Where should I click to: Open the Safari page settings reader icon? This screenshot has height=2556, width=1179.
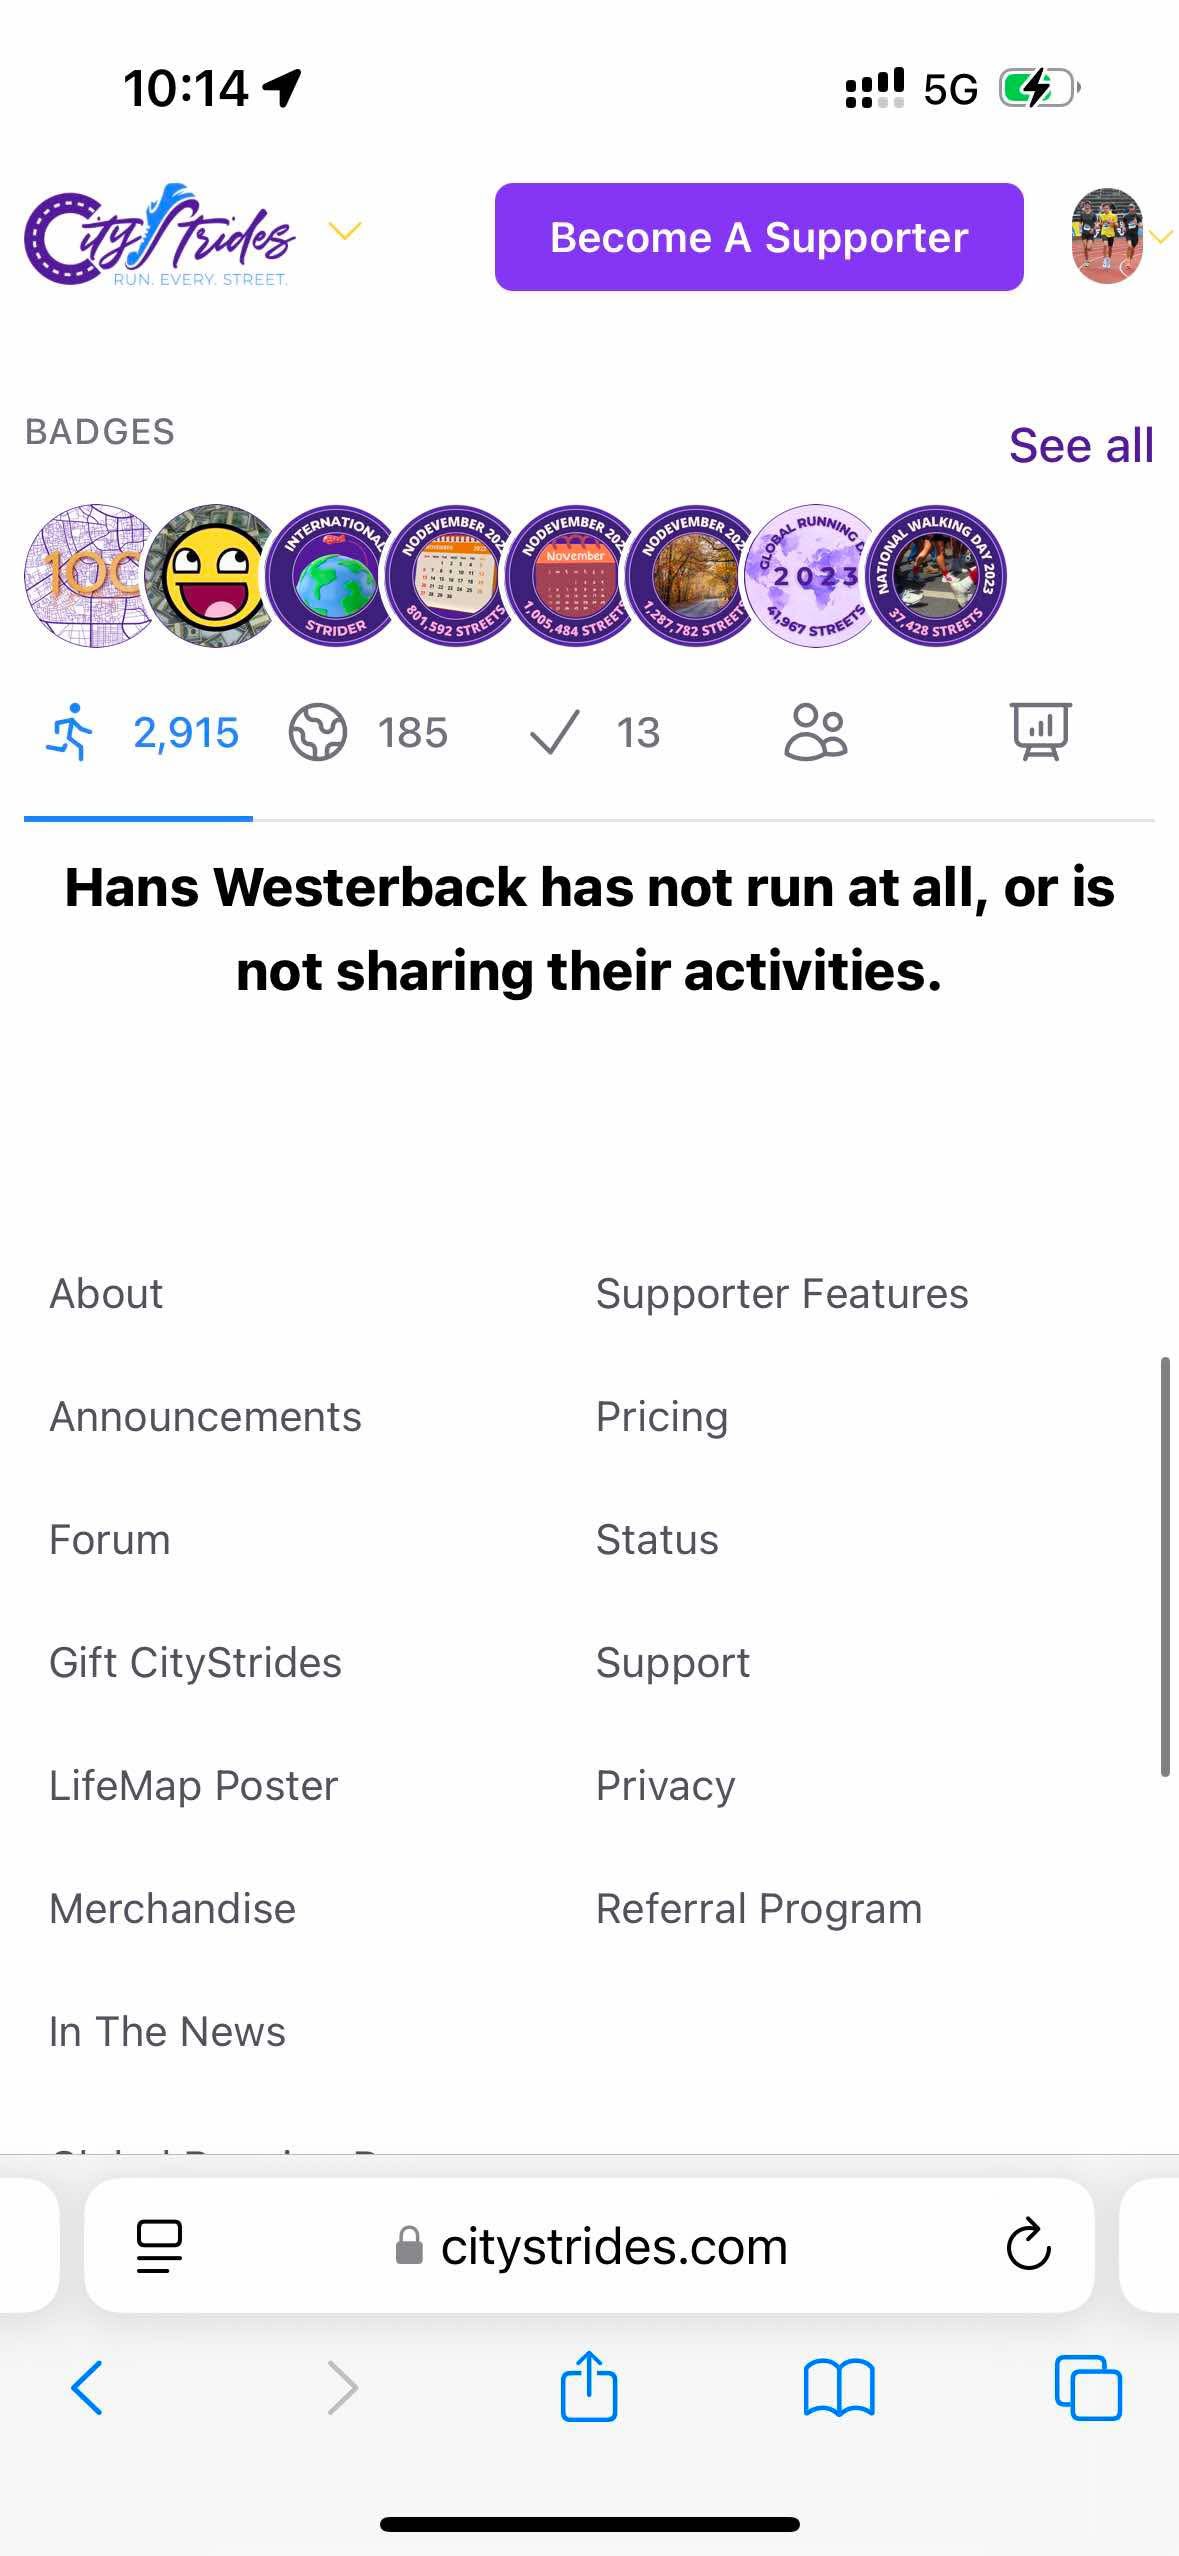pos(159,2245)
